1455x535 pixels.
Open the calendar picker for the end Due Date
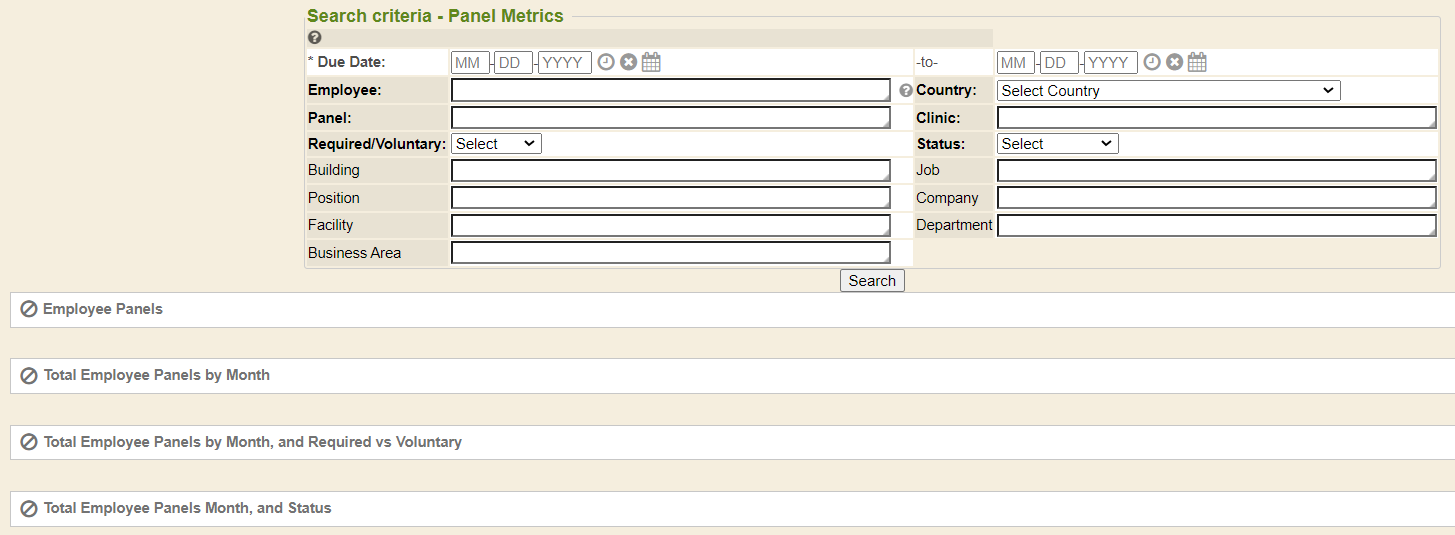click(1197, 62)
